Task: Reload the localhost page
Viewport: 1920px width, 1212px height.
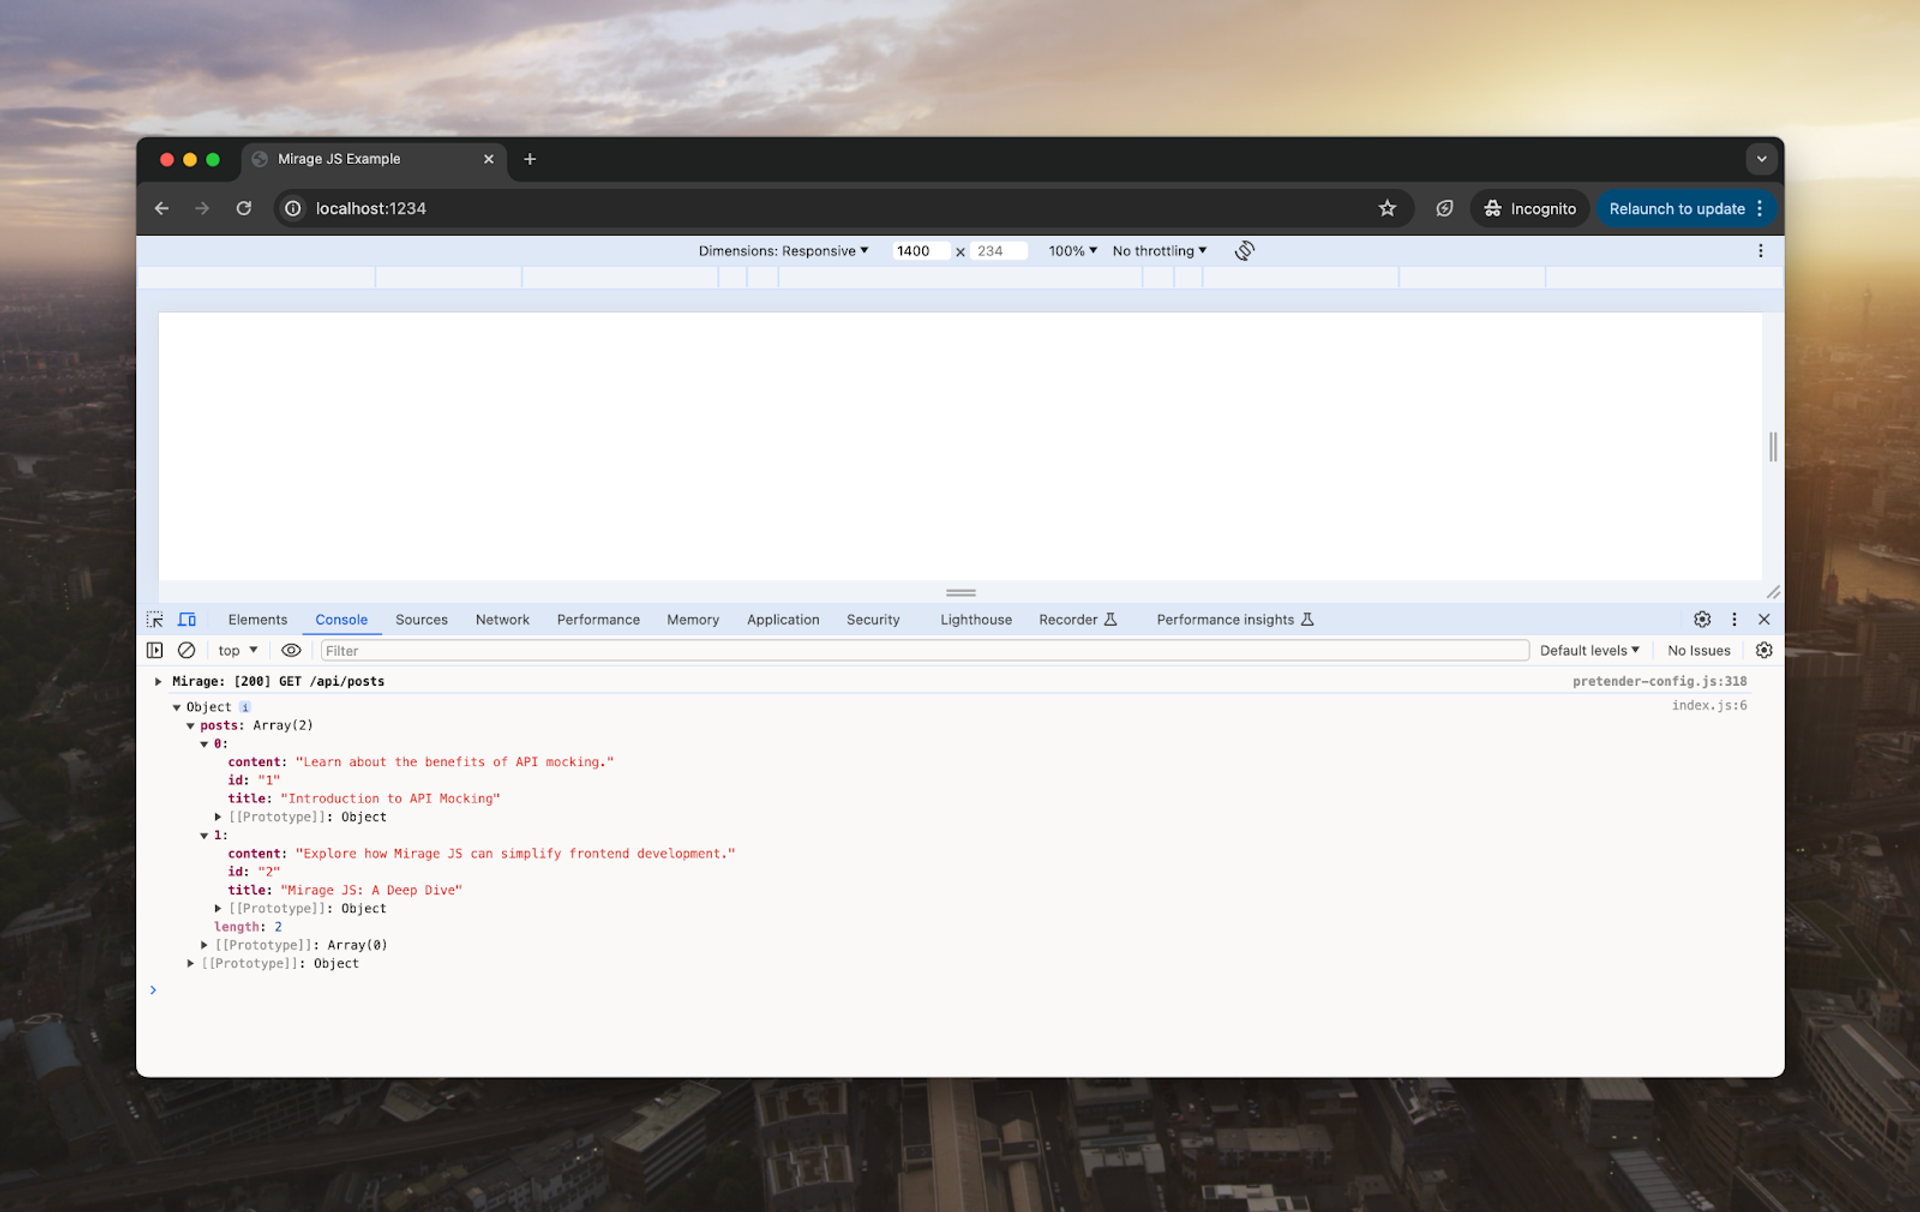Action: (244, 208)
